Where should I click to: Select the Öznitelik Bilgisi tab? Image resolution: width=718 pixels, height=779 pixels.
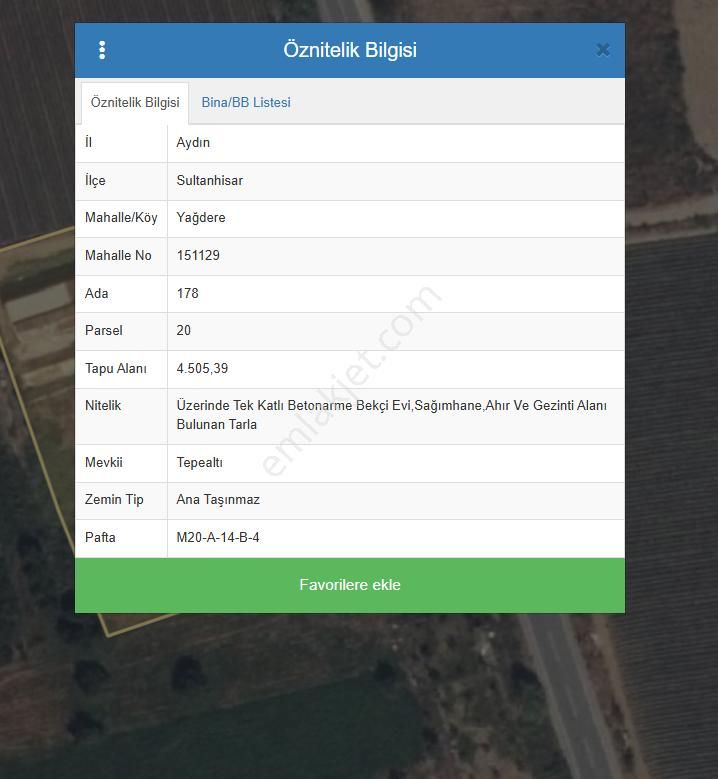tap(135, 102)
